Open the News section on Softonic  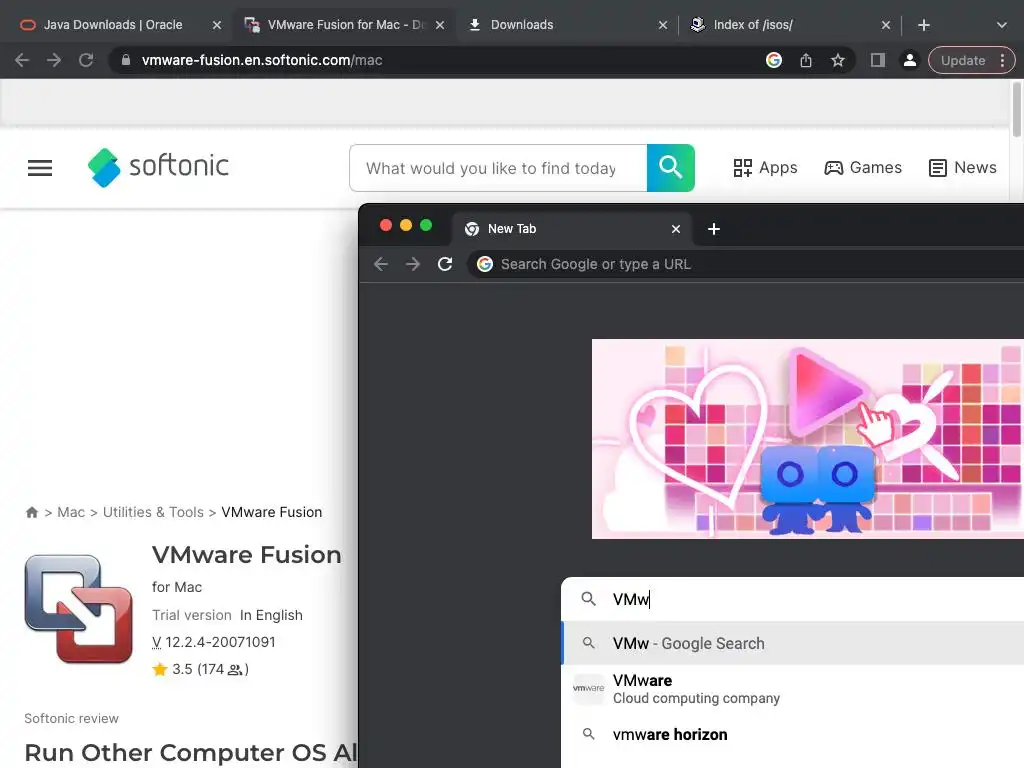click(x=963, y=168)
